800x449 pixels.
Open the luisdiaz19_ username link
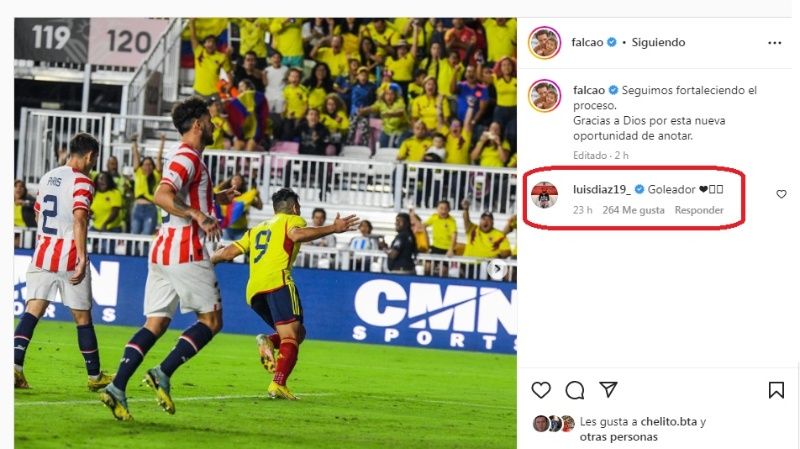click(x=602, y=189)
